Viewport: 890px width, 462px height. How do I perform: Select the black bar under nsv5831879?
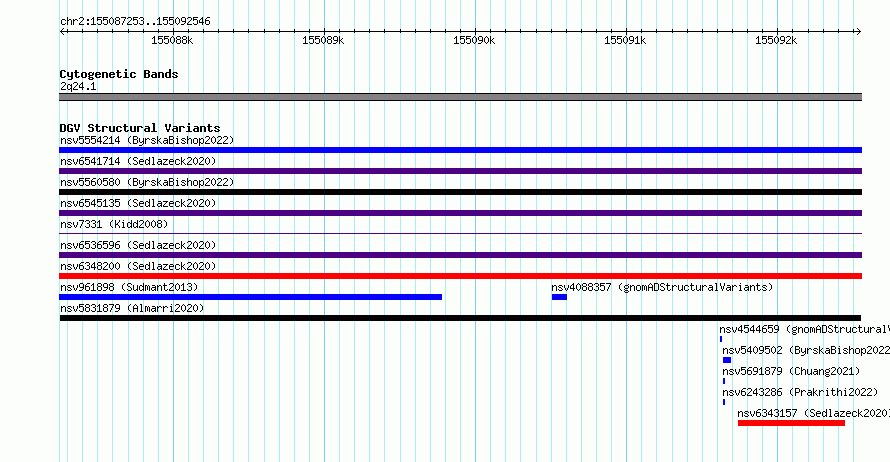click(460, 318)
